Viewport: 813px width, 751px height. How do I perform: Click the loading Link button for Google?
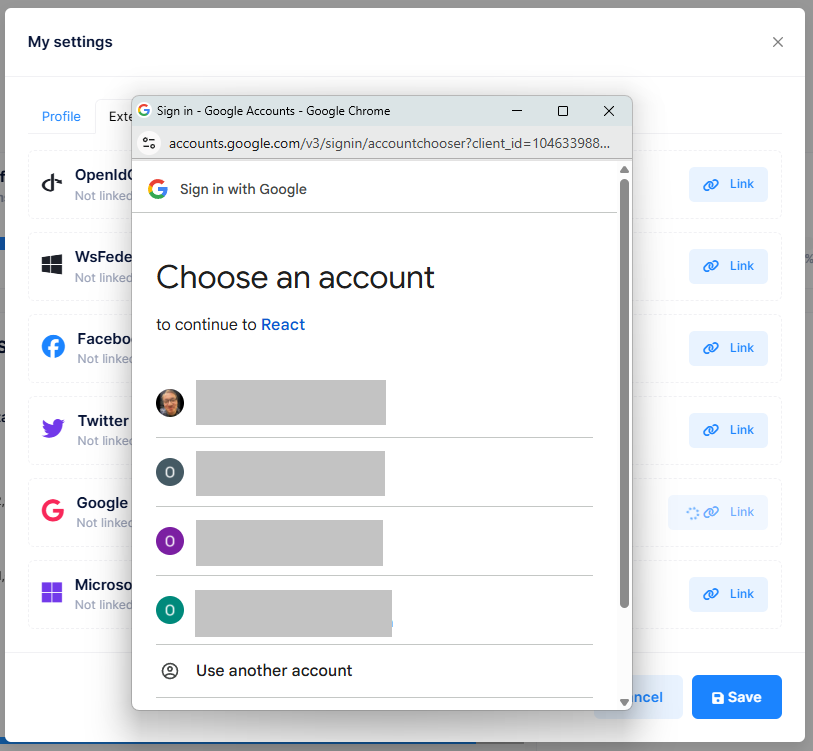718,512
